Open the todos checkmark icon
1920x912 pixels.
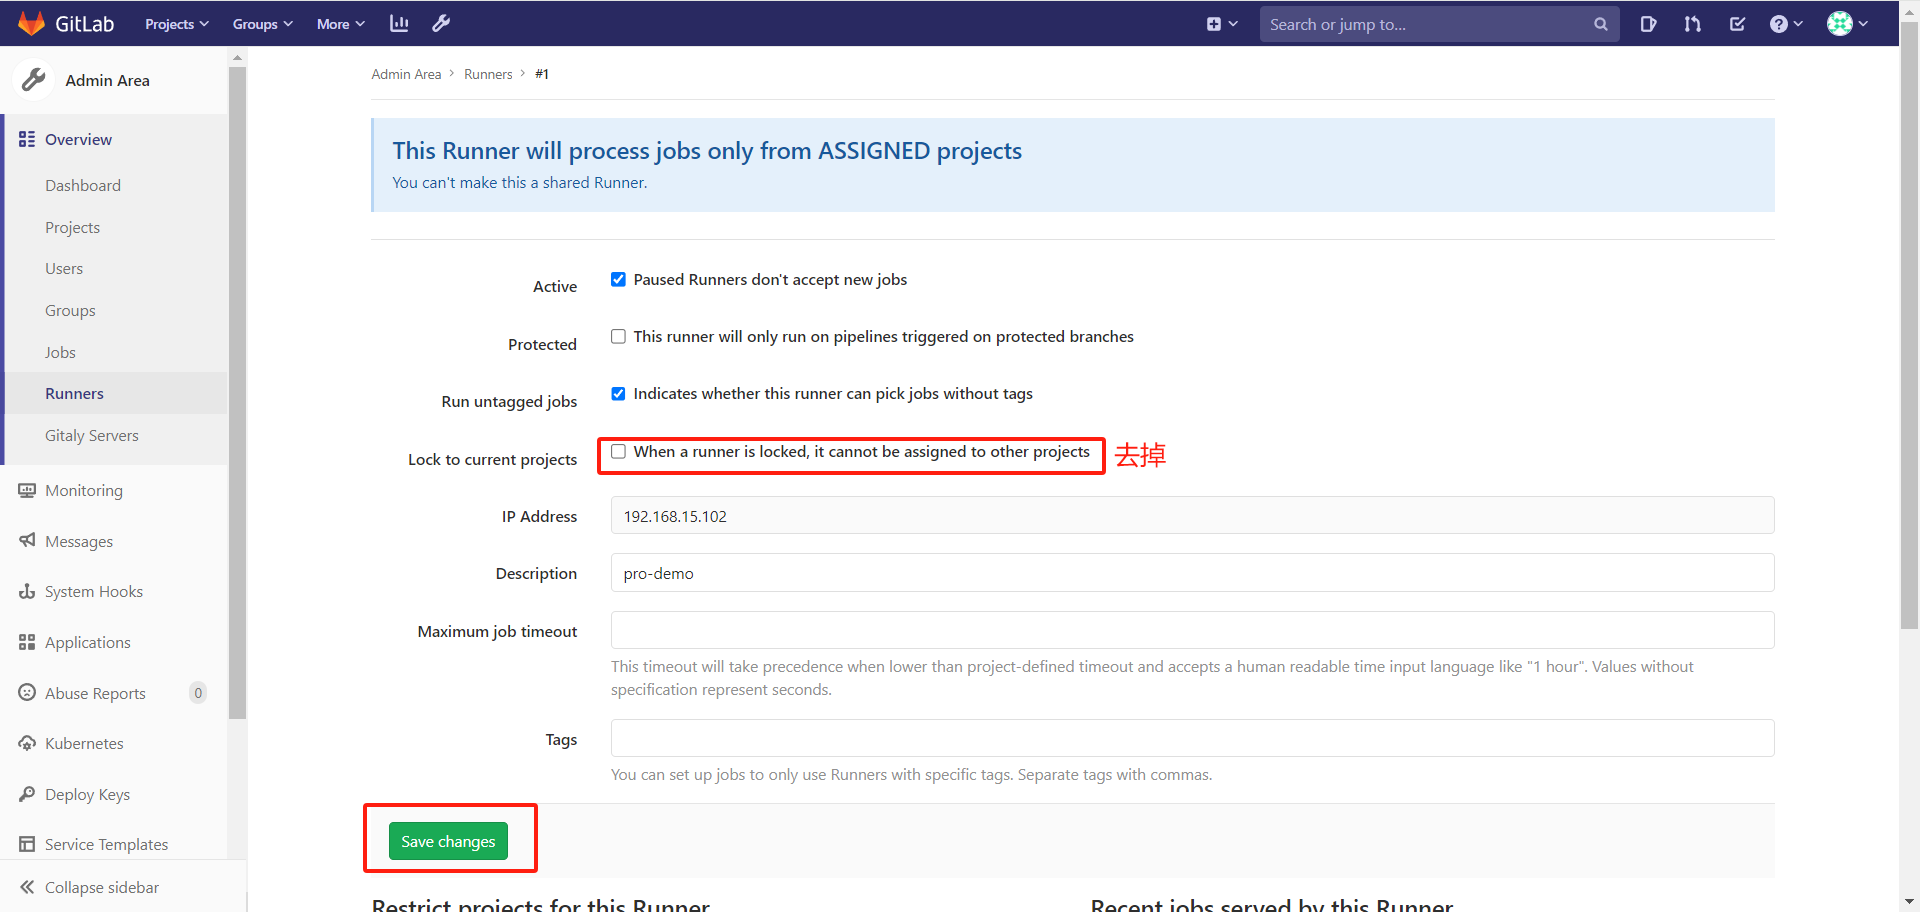[x=1737, y=23]
